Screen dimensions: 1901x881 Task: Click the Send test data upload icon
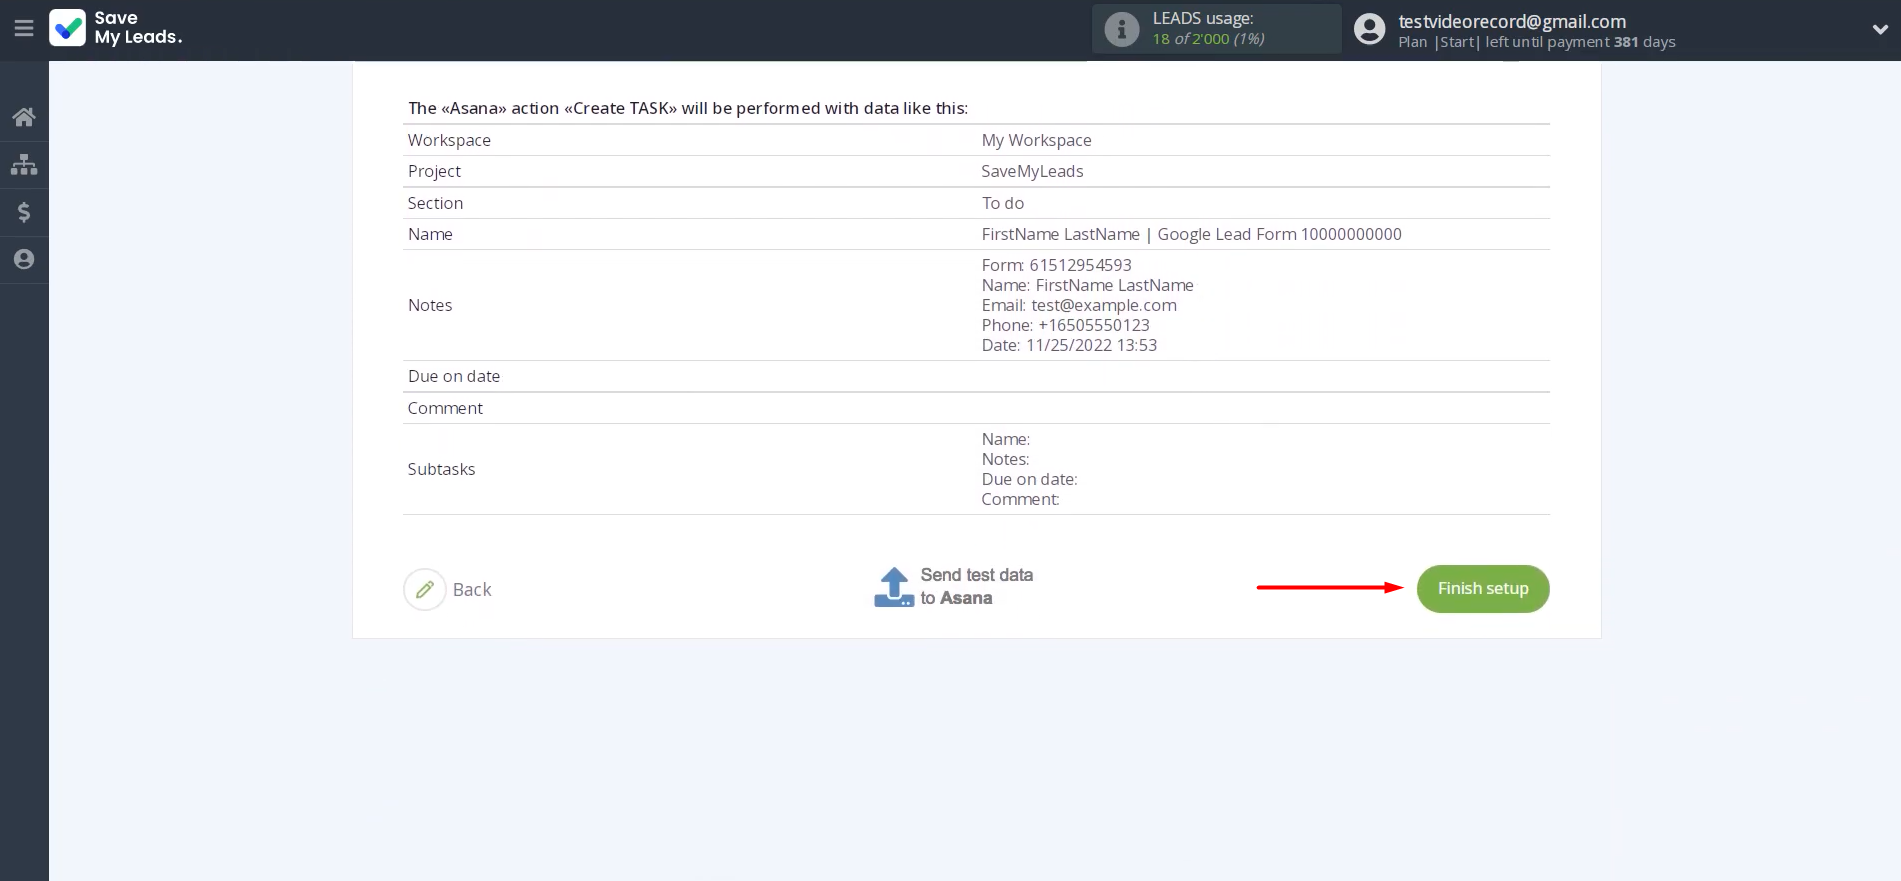click(x=894, y=587)
